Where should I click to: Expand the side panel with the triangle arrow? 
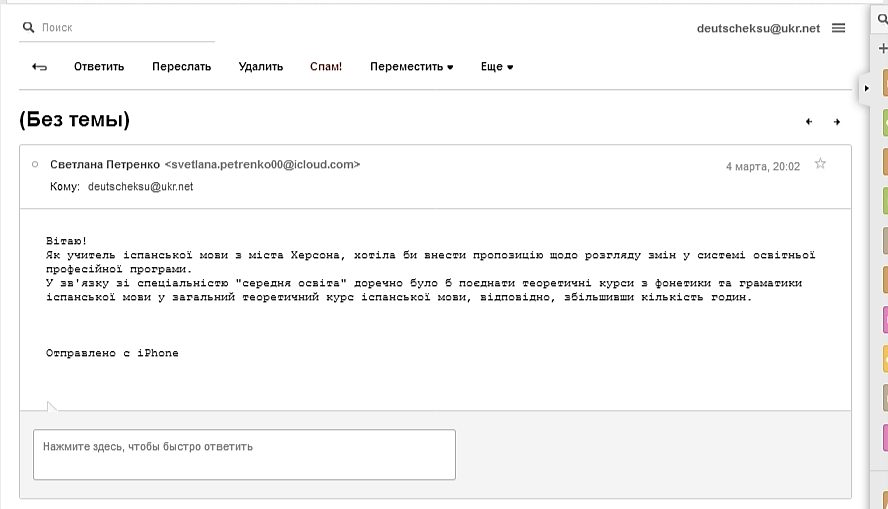[x=866, y=88]
